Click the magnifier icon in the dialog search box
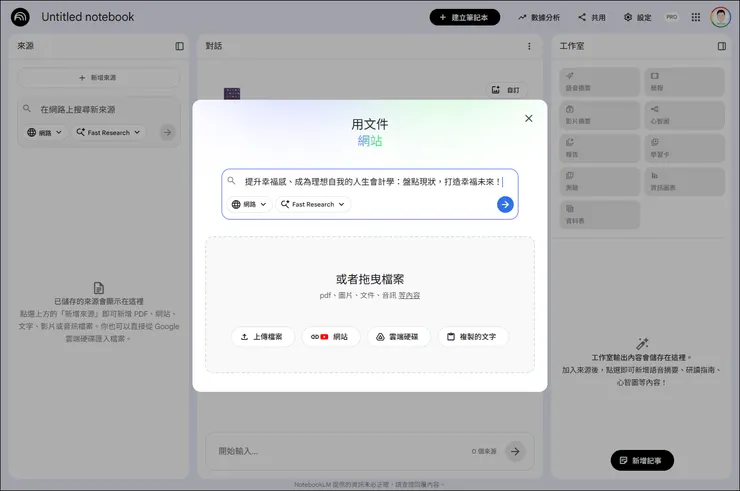This screenshot has height=491, width=740. (x=231, y=181)
